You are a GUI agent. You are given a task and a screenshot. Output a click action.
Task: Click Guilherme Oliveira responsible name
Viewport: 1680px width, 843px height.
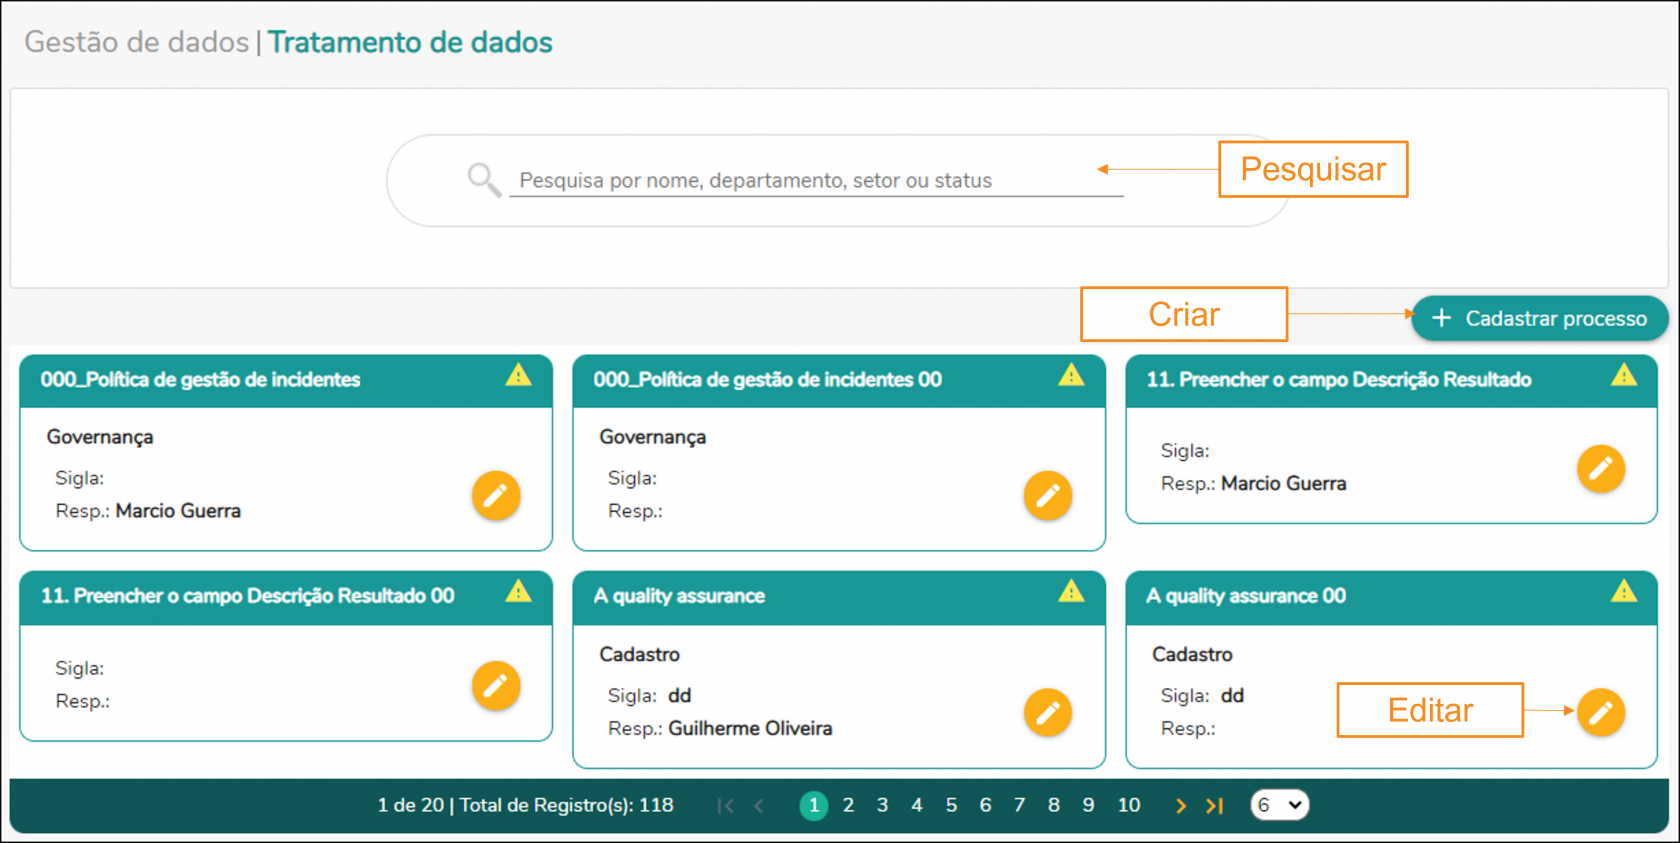[750, 728]
